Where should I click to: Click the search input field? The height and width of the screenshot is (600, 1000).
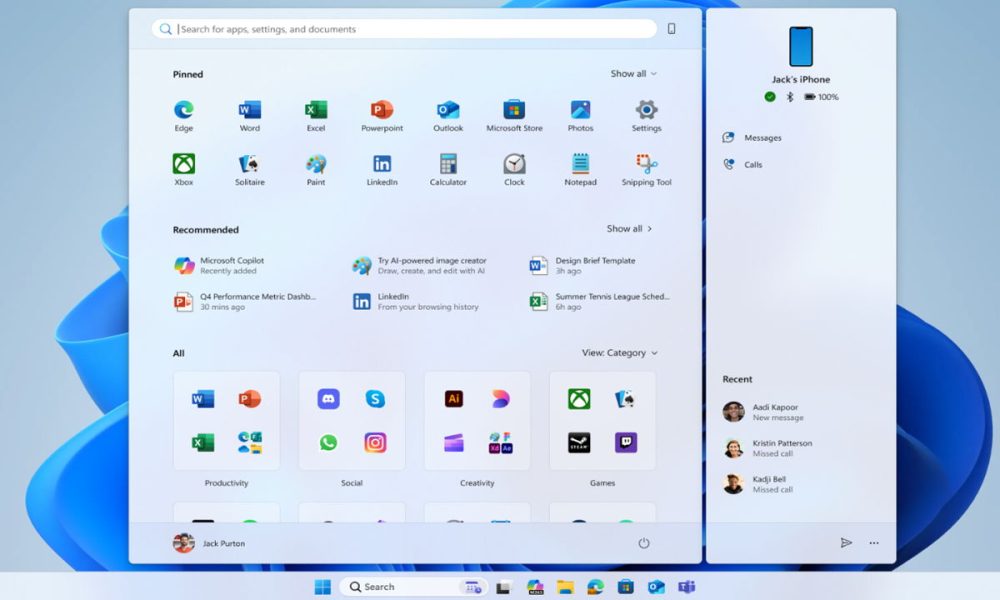pos(400,29)
